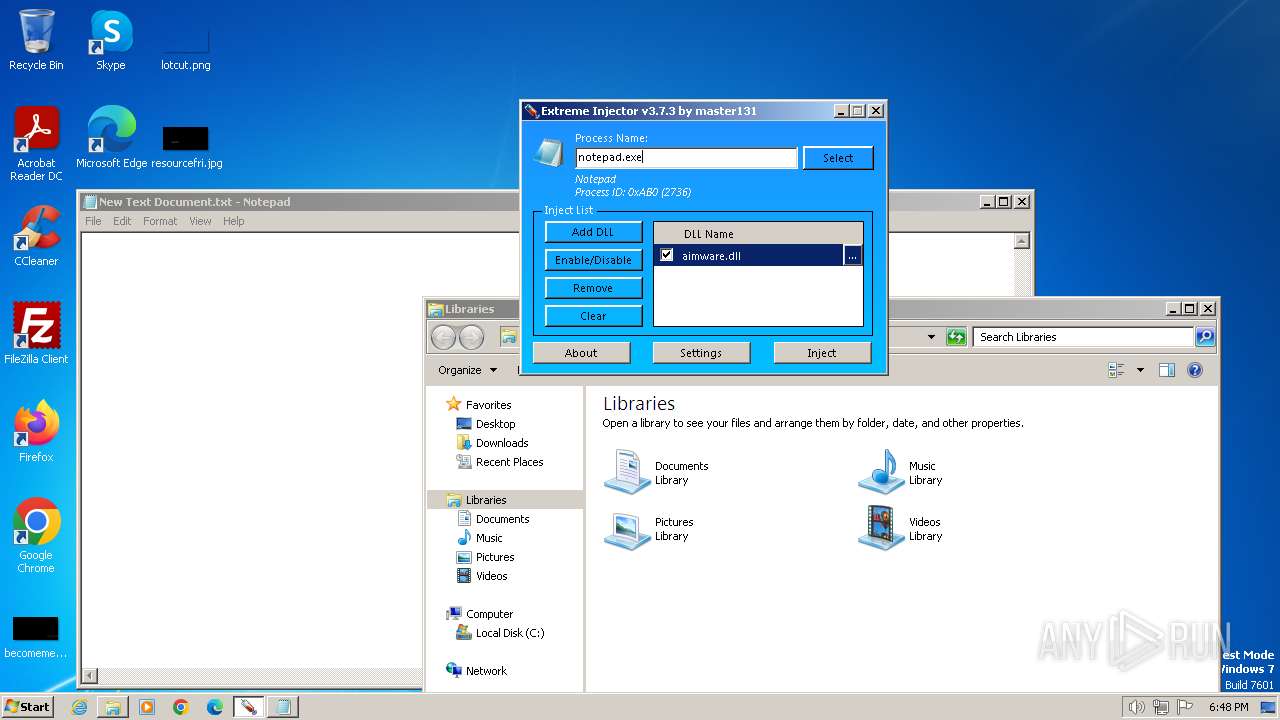Select Favorites in the navigation pane

coord(488,405)
